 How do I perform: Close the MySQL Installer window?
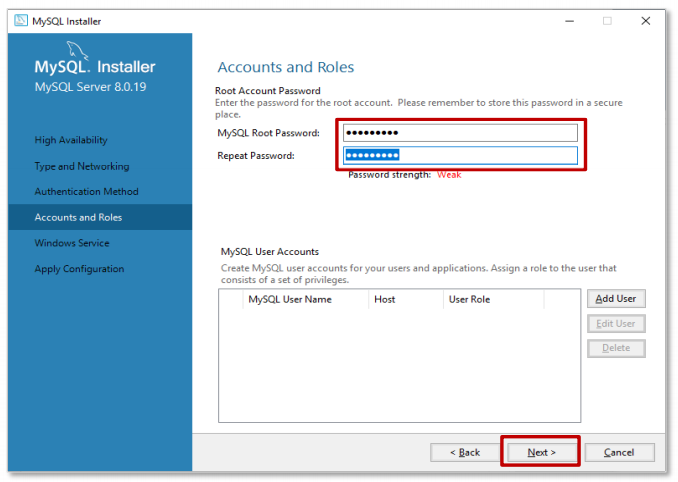tap(646, 21)
